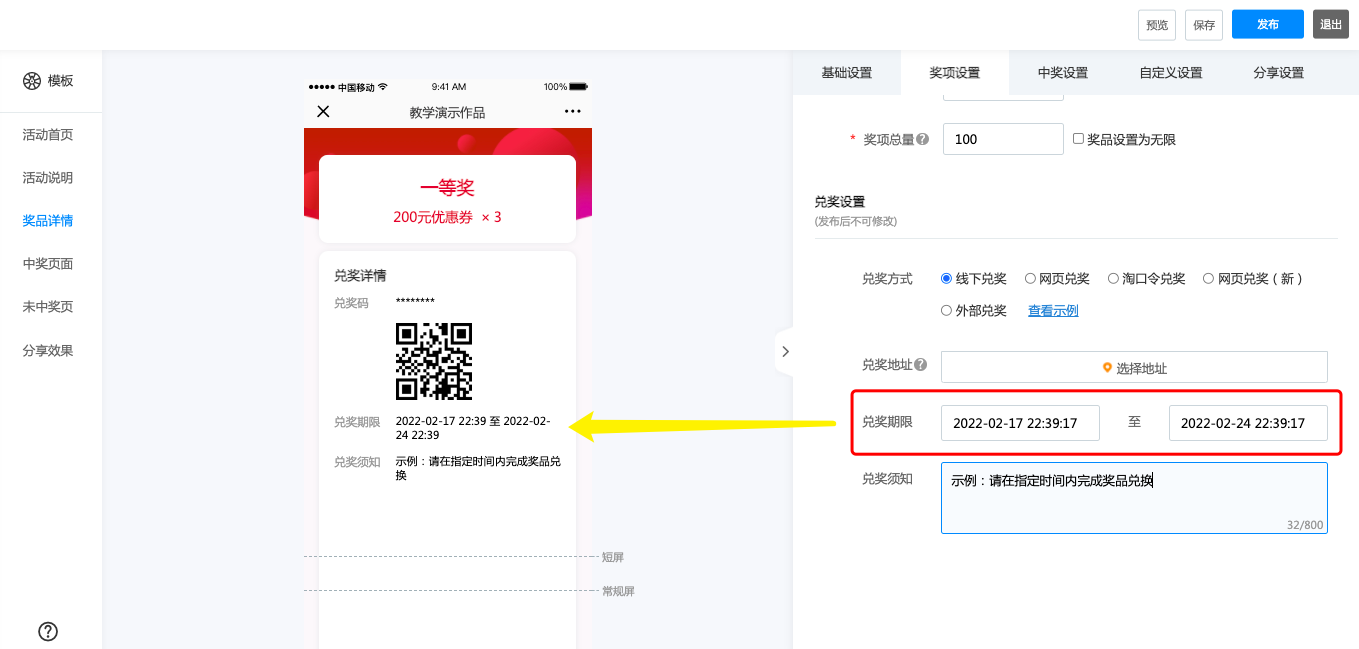Open the help question mark icon
This screenshot has width=1359, height=649.
tap(48, 631)
